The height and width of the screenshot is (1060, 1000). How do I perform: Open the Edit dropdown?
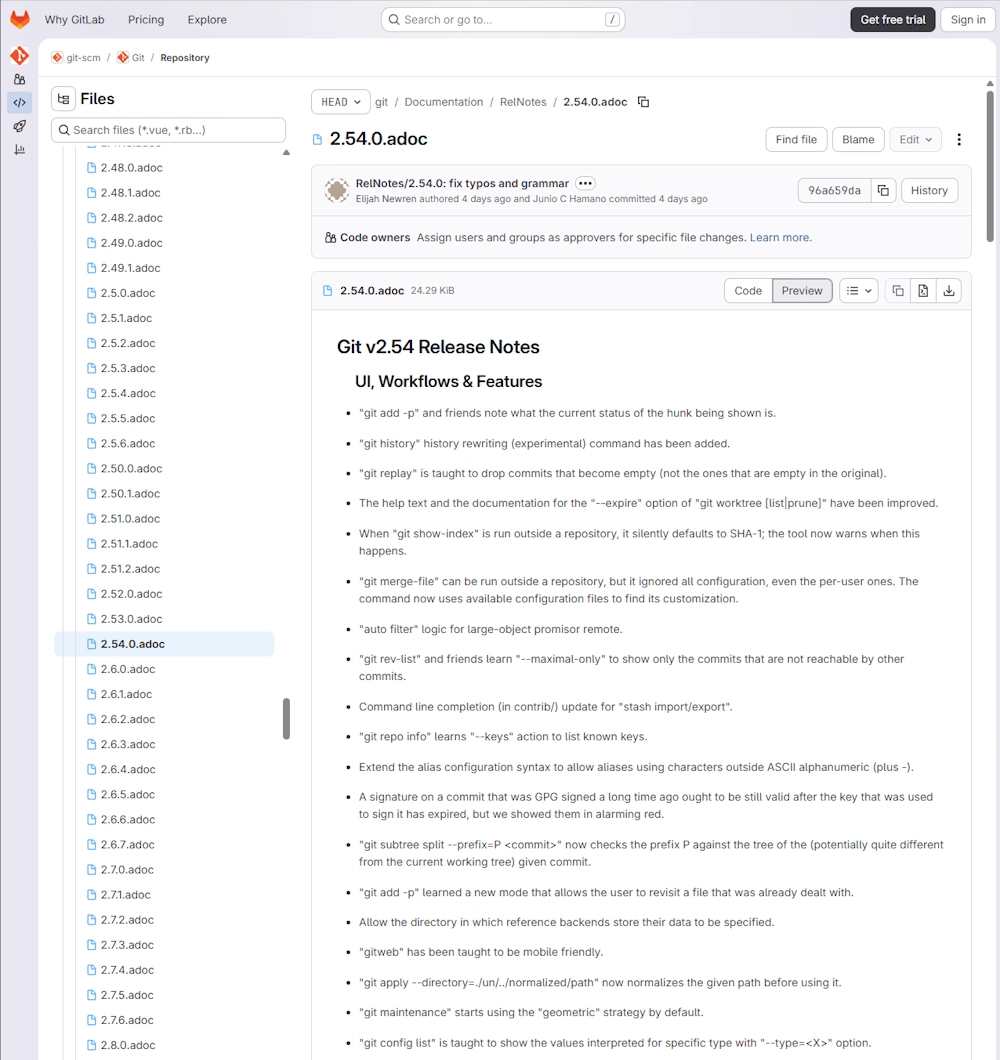pos(915,140)
